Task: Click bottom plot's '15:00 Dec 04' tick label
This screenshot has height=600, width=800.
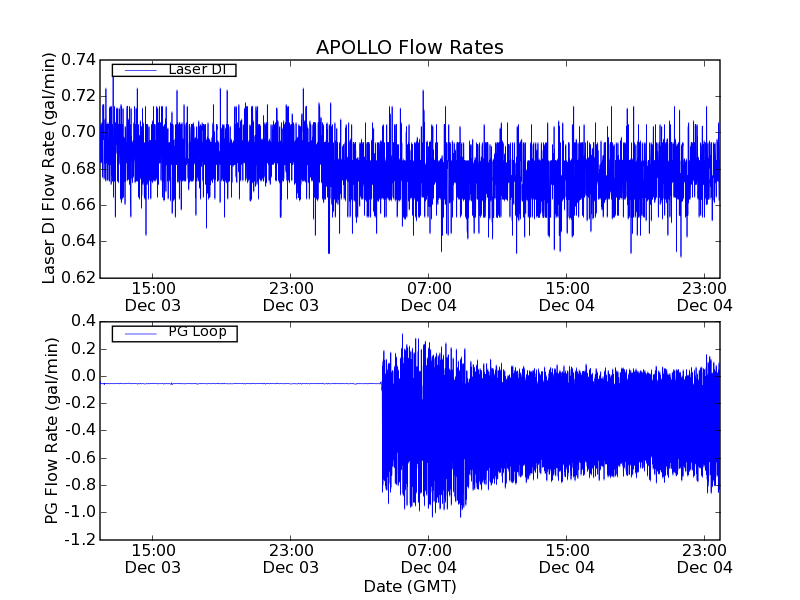Action: pos(567,559)
